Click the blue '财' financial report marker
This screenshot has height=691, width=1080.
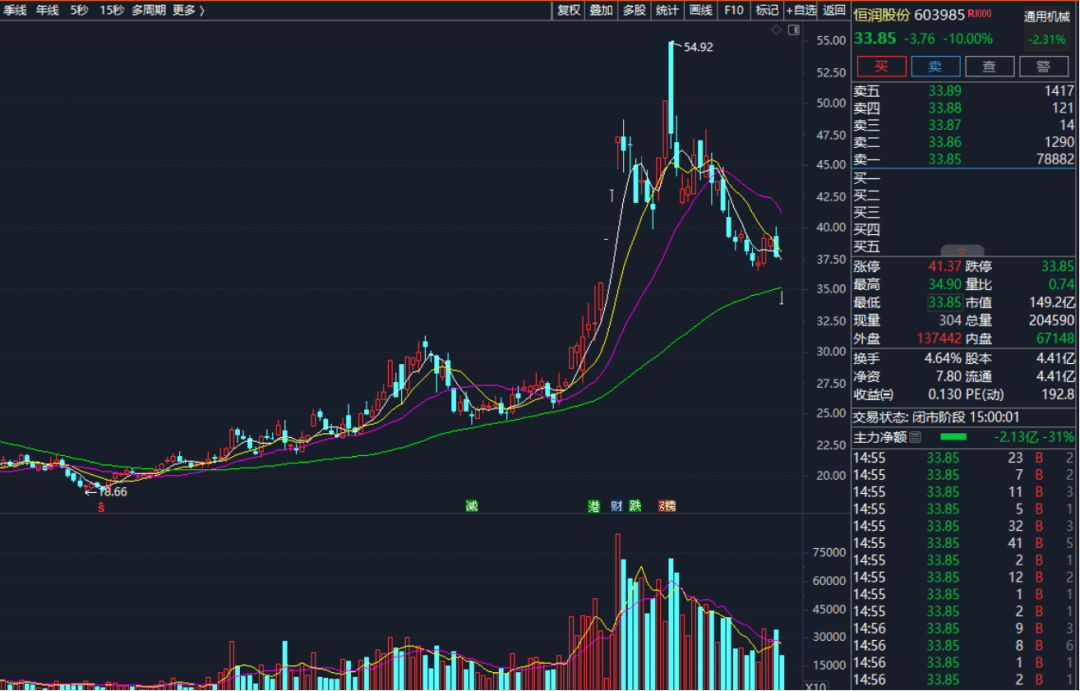[x=616, y=506]
